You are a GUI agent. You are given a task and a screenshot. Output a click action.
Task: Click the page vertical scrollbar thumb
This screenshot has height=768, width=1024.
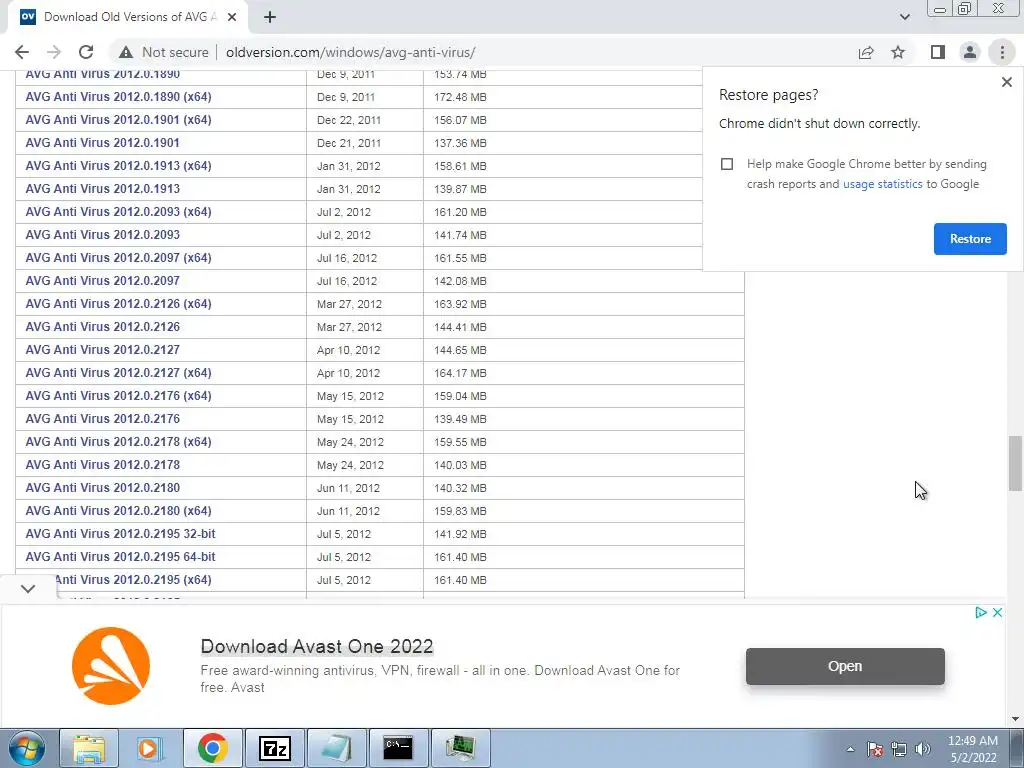[x=1015, y=463]
